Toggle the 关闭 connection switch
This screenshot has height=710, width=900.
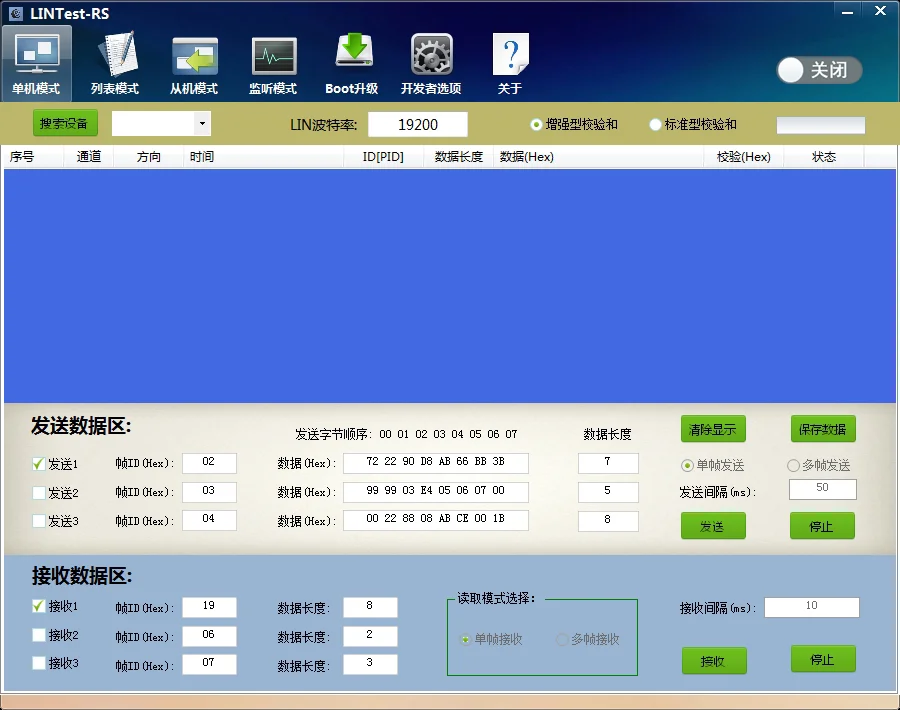click(819, 70)
